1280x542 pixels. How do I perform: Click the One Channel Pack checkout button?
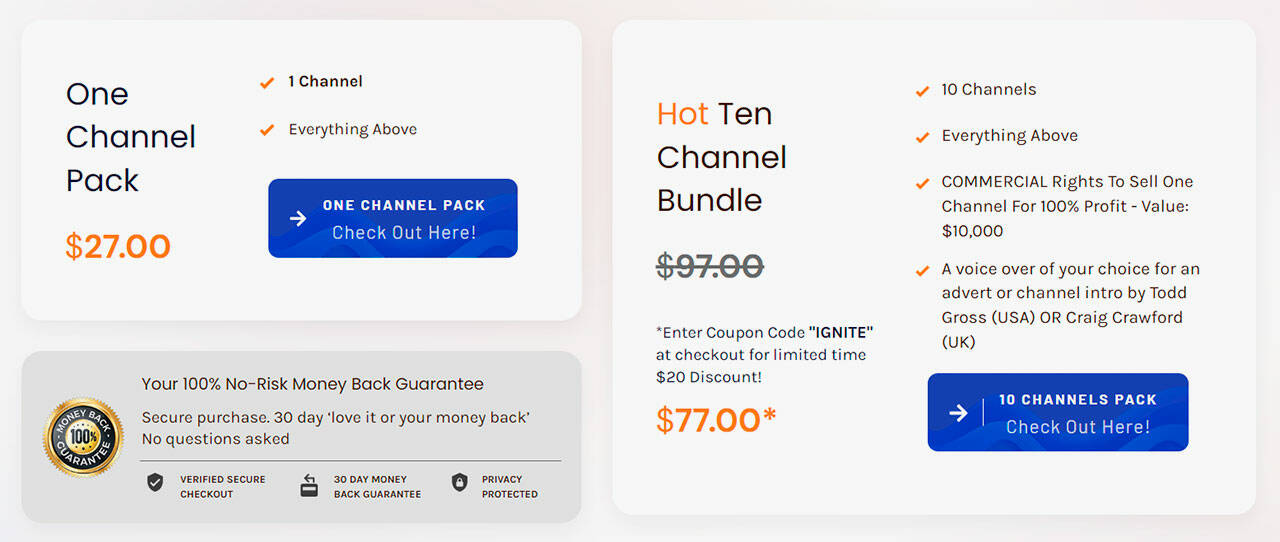tap(393, 218)
